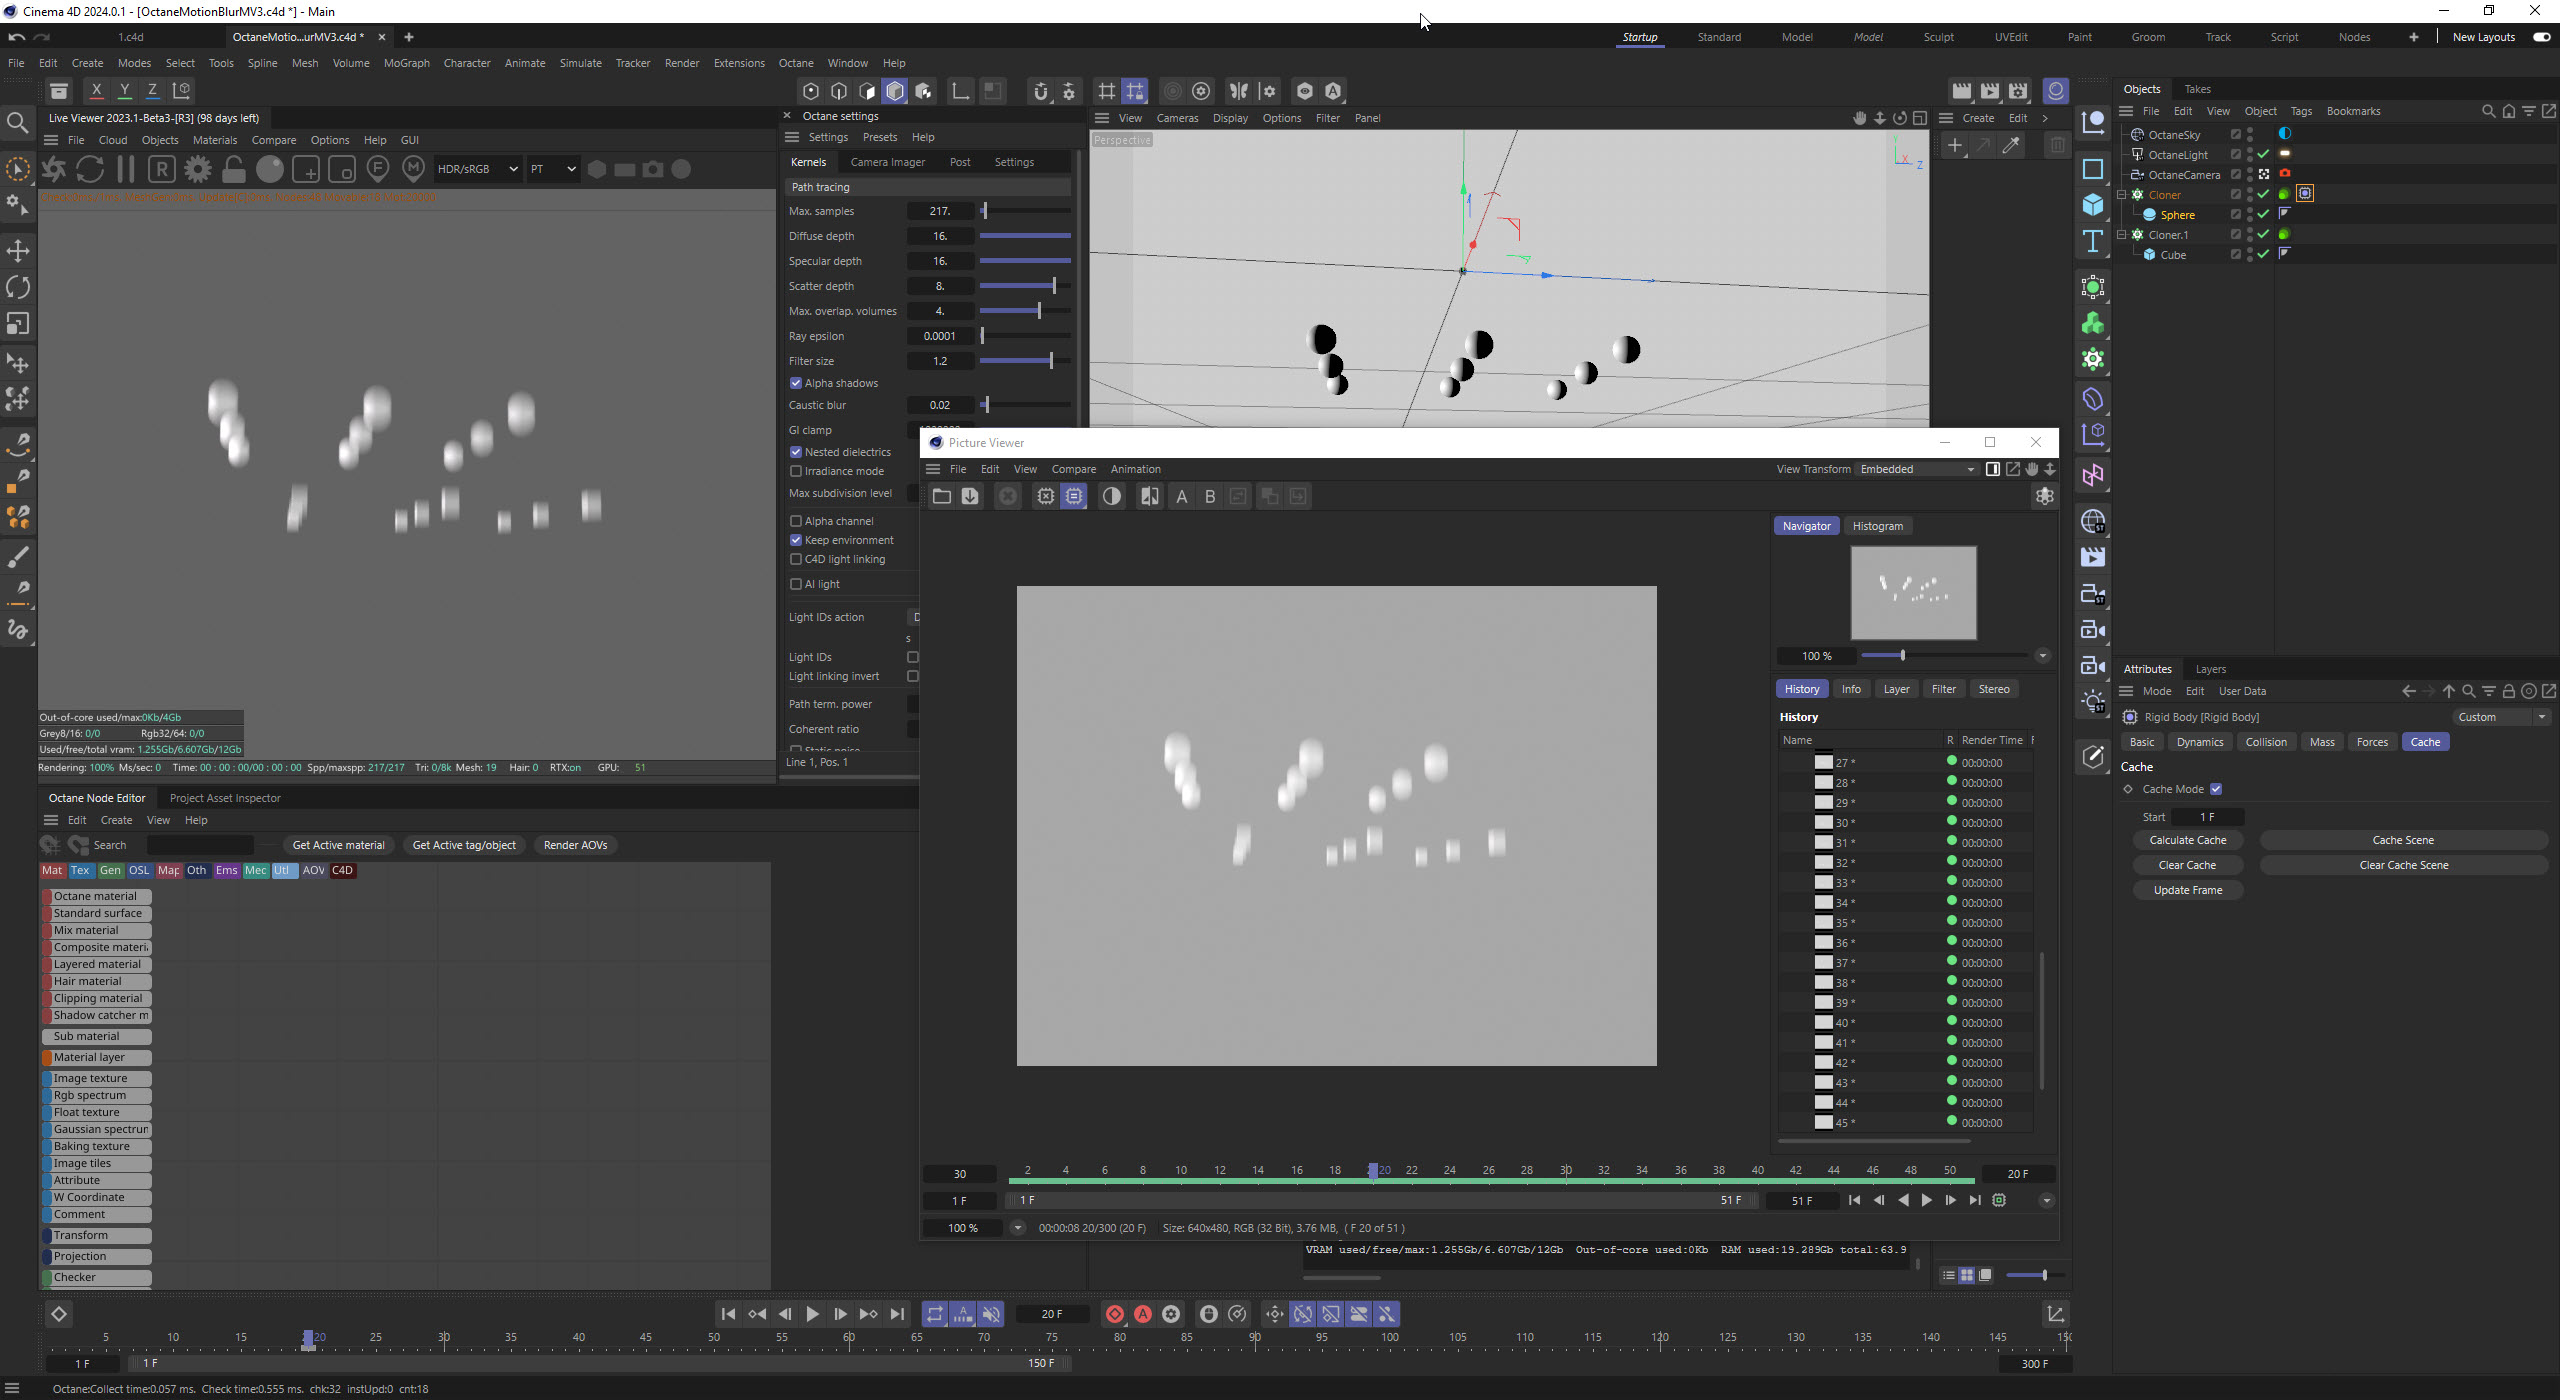
Task: Open the MoGraph menu
Action: (x=406, y=63)
